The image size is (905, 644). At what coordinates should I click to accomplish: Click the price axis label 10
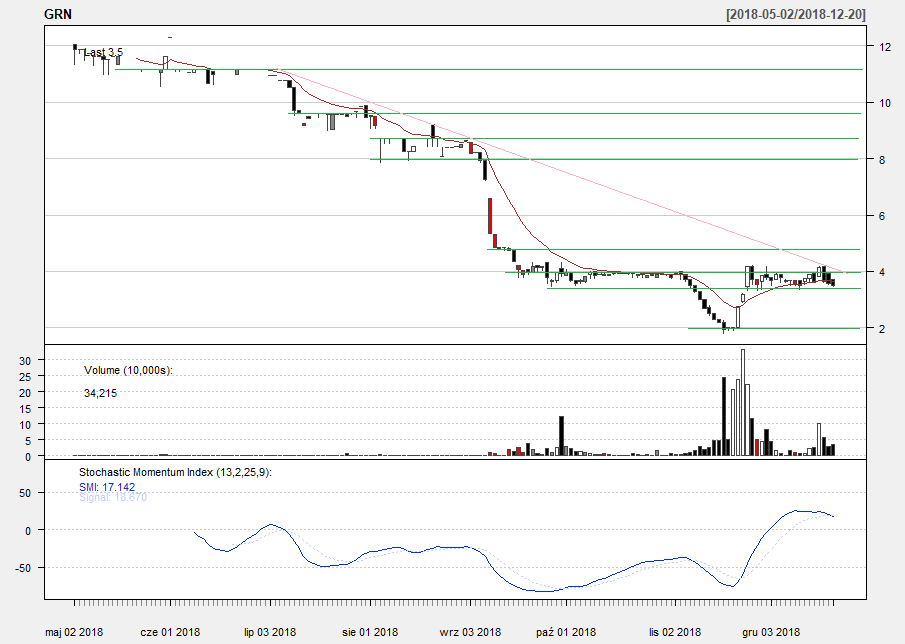pyautogui.click(x=885, y=103)
